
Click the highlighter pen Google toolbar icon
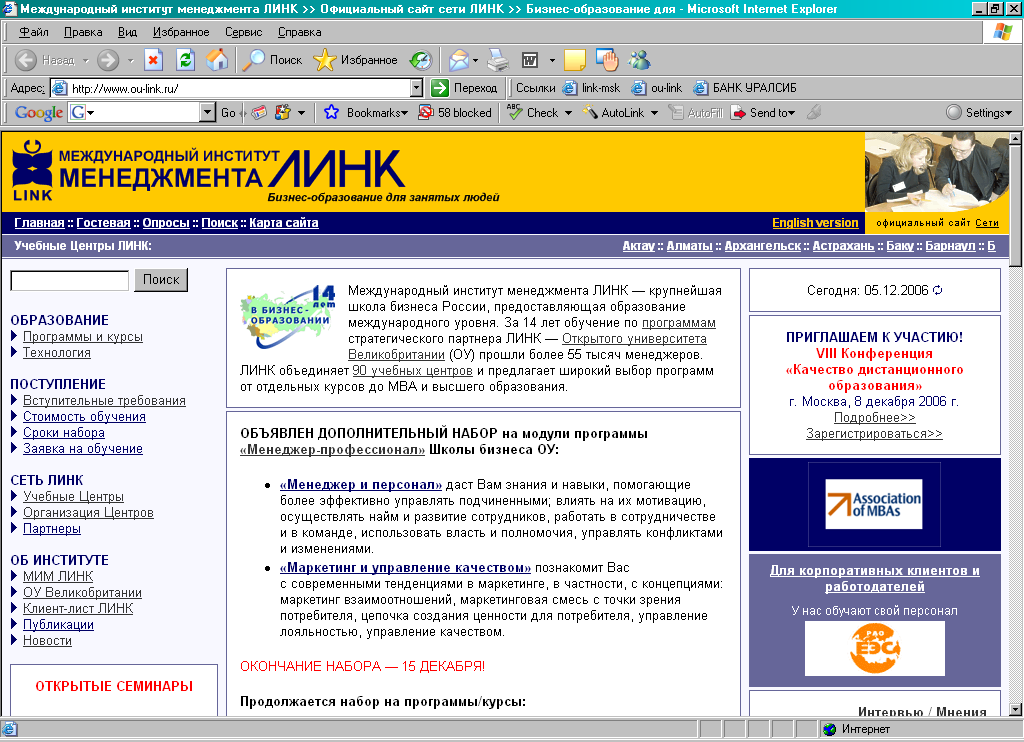814,112
